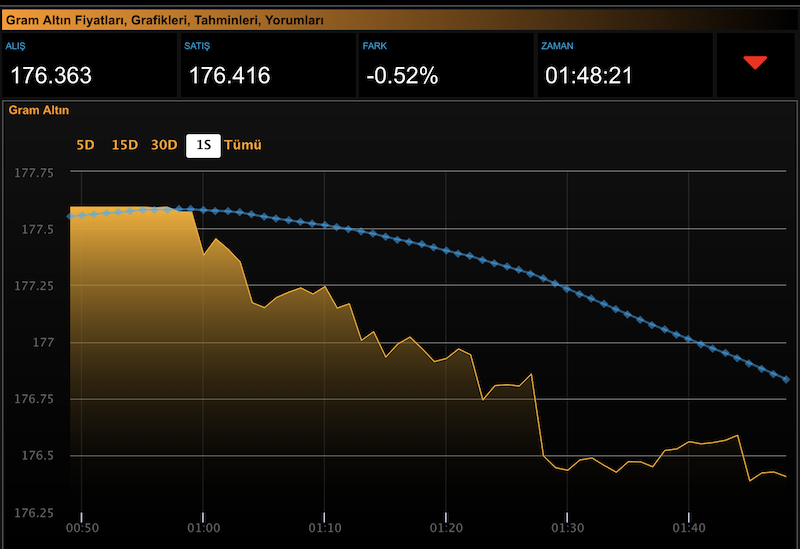Click the page header Gram Altın Fiyatları
The height and width of the screenshot is (549, 800).
[x=164, y=20]
